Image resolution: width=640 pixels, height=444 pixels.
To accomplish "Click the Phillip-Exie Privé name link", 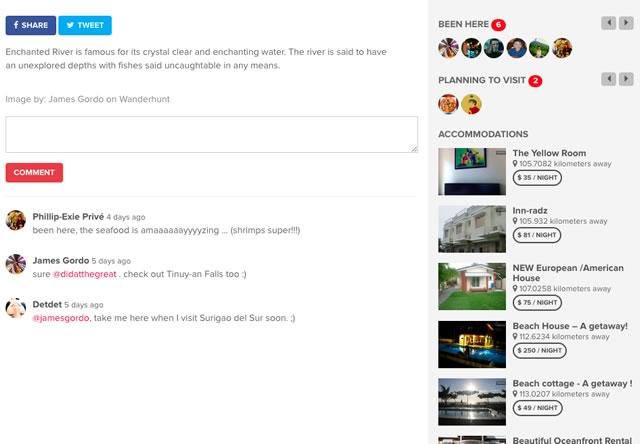I will coord(68,217).
